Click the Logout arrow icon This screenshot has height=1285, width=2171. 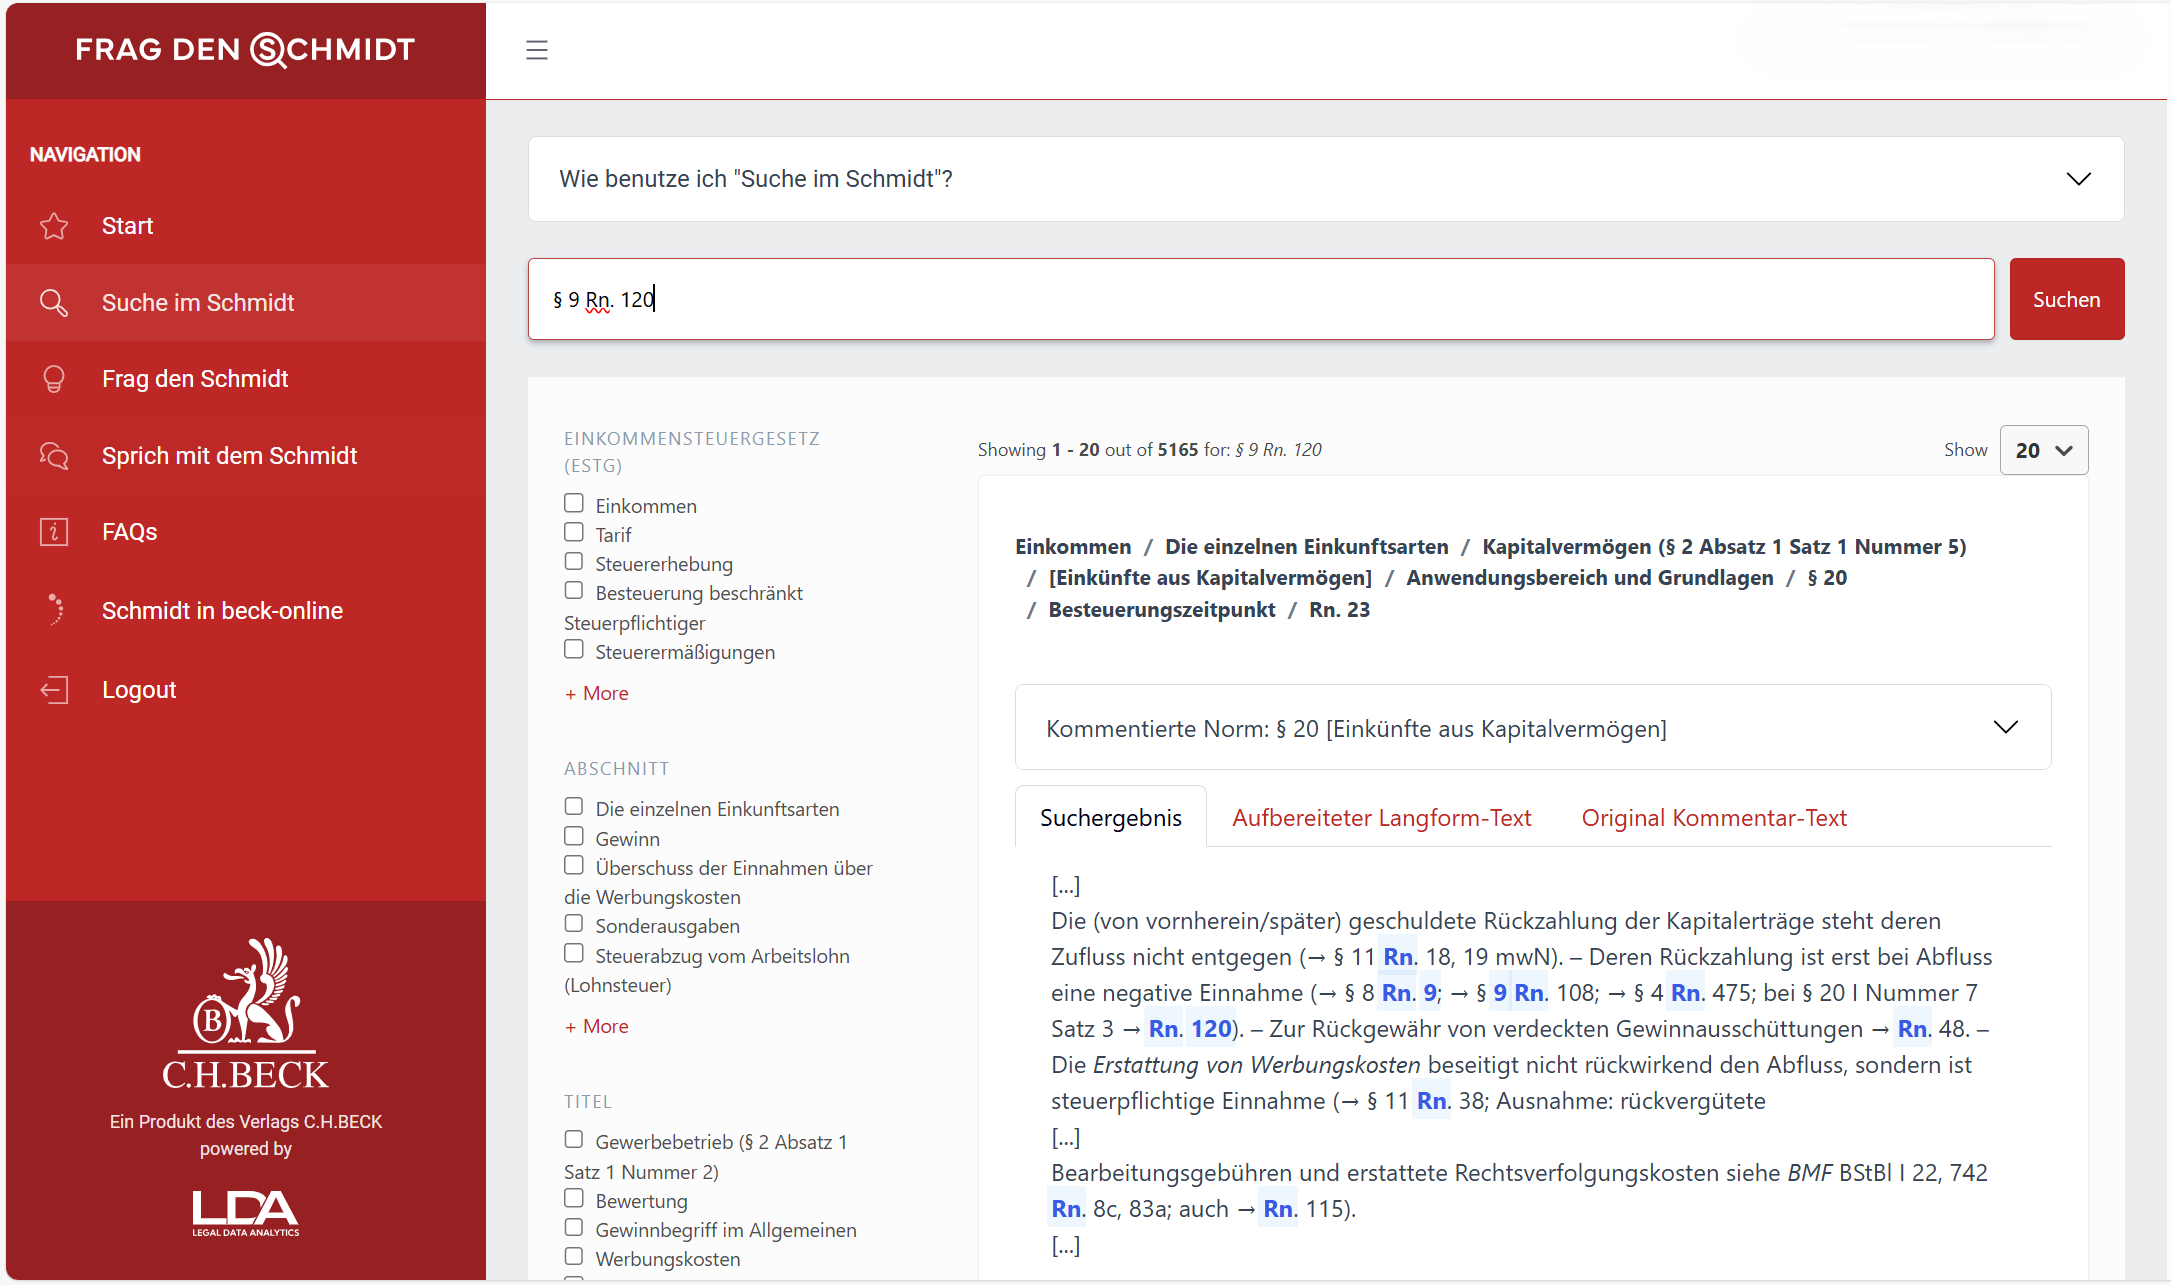(x=54, y=690)
